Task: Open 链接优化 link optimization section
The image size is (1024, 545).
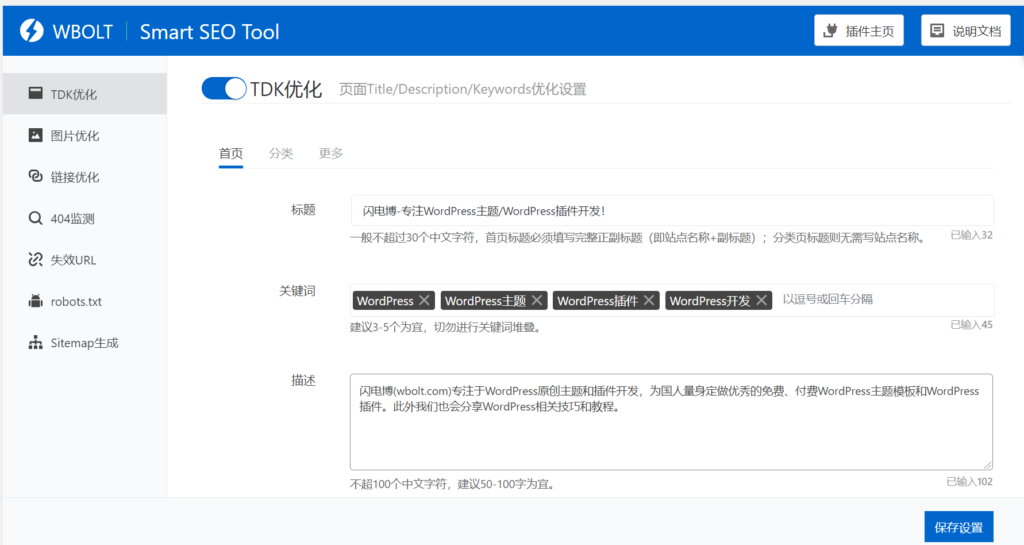Action: [75, 177]
